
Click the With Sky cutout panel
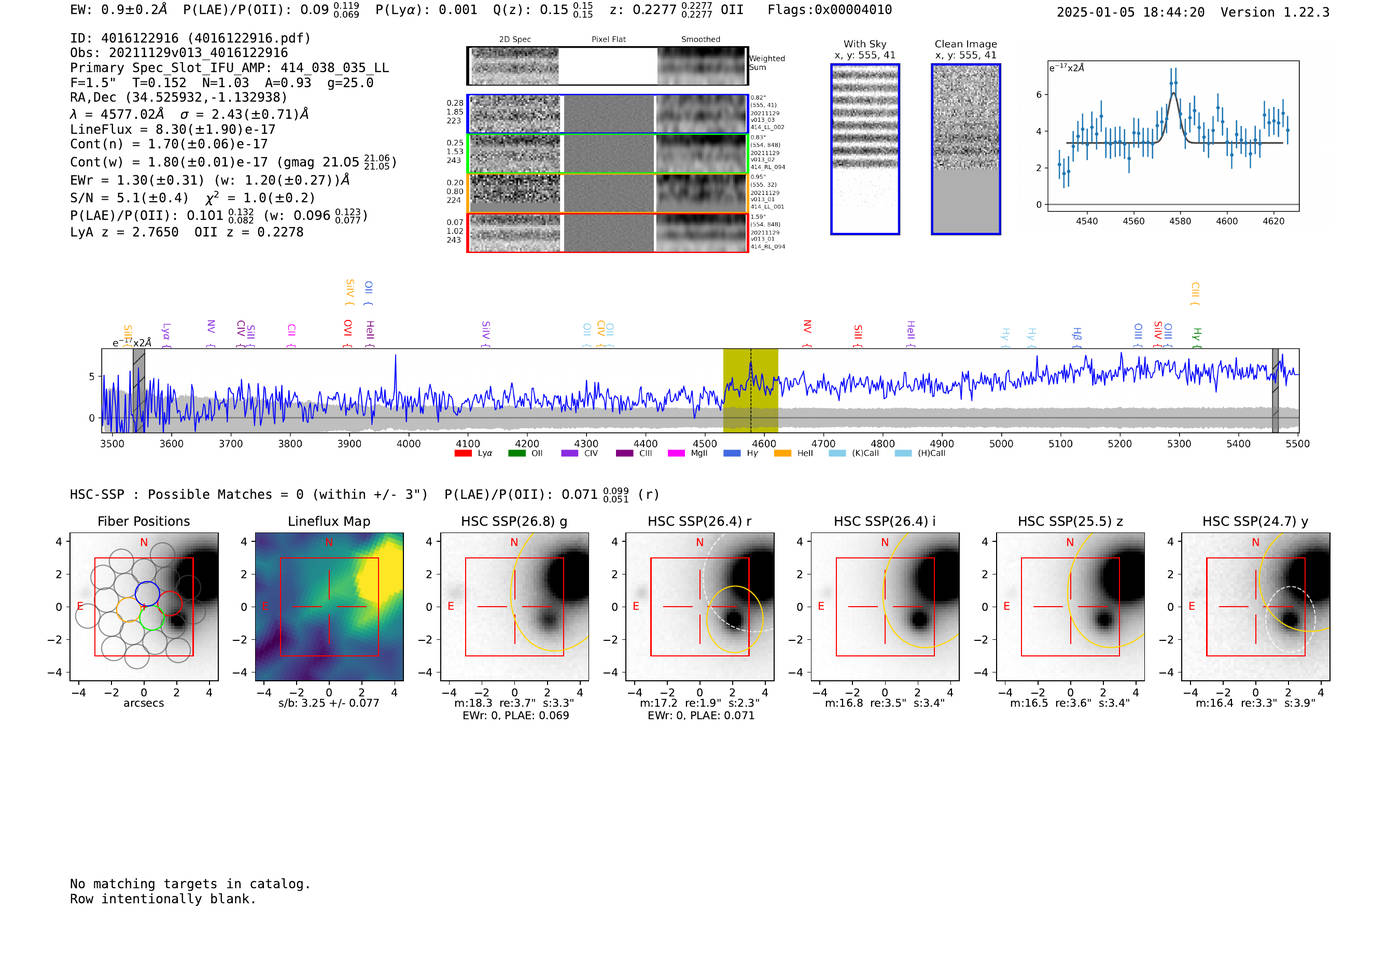[x=865, y=149]
